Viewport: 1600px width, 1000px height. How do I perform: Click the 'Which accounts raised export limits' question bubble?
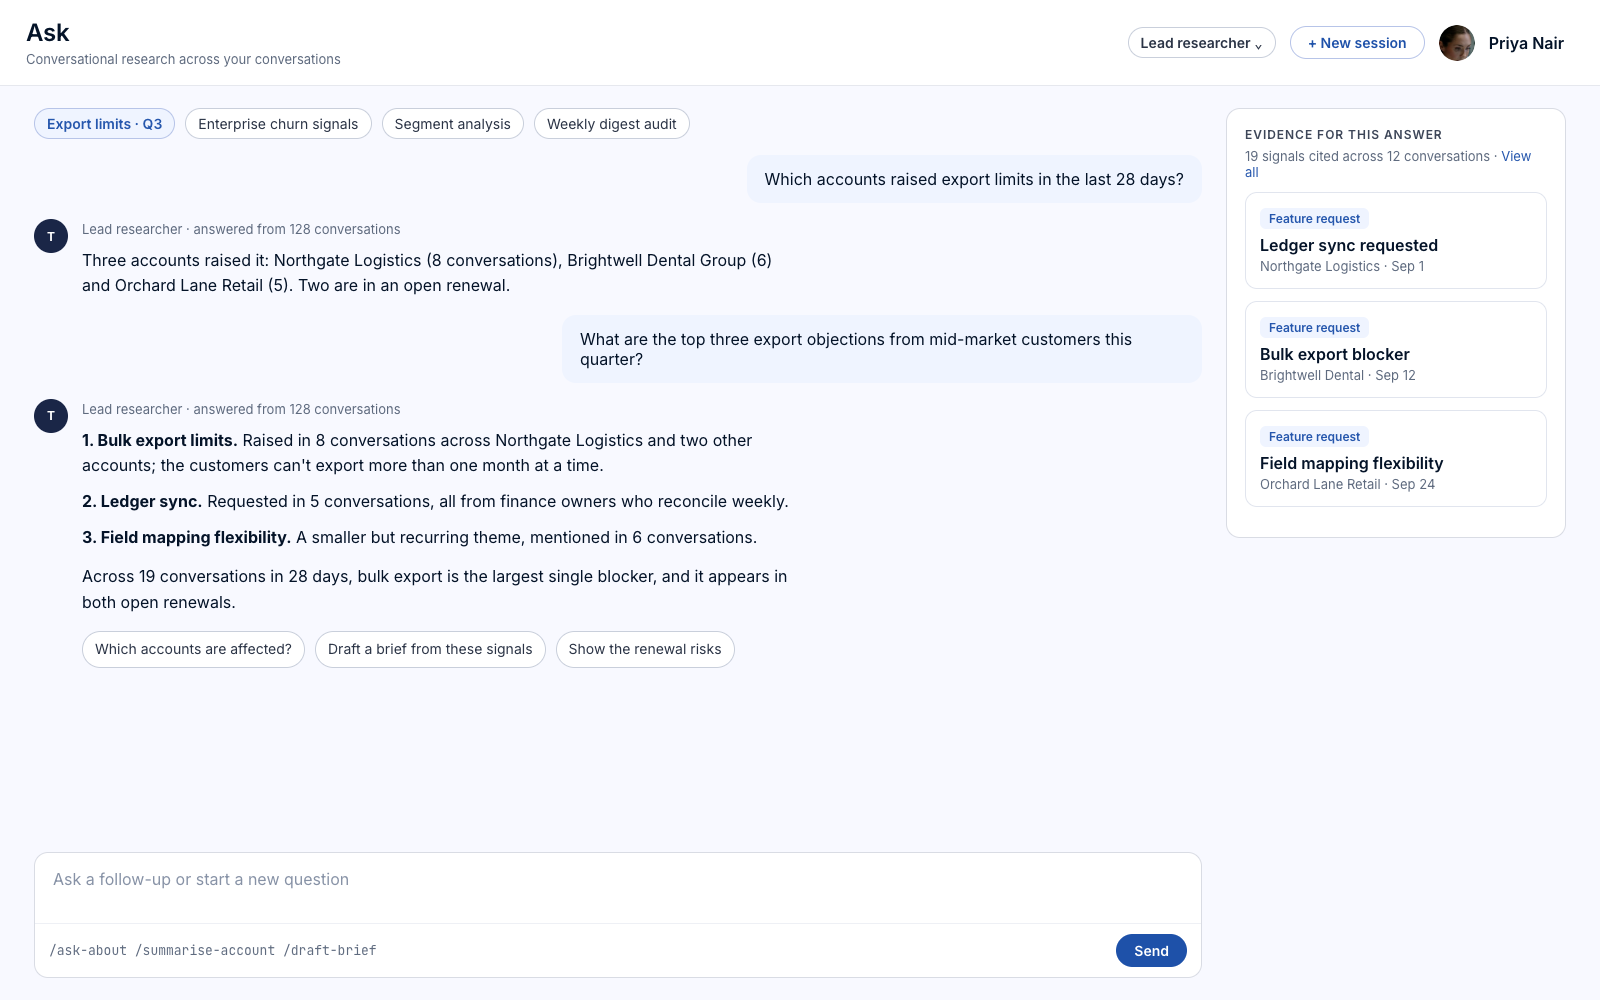pos(974,179)
